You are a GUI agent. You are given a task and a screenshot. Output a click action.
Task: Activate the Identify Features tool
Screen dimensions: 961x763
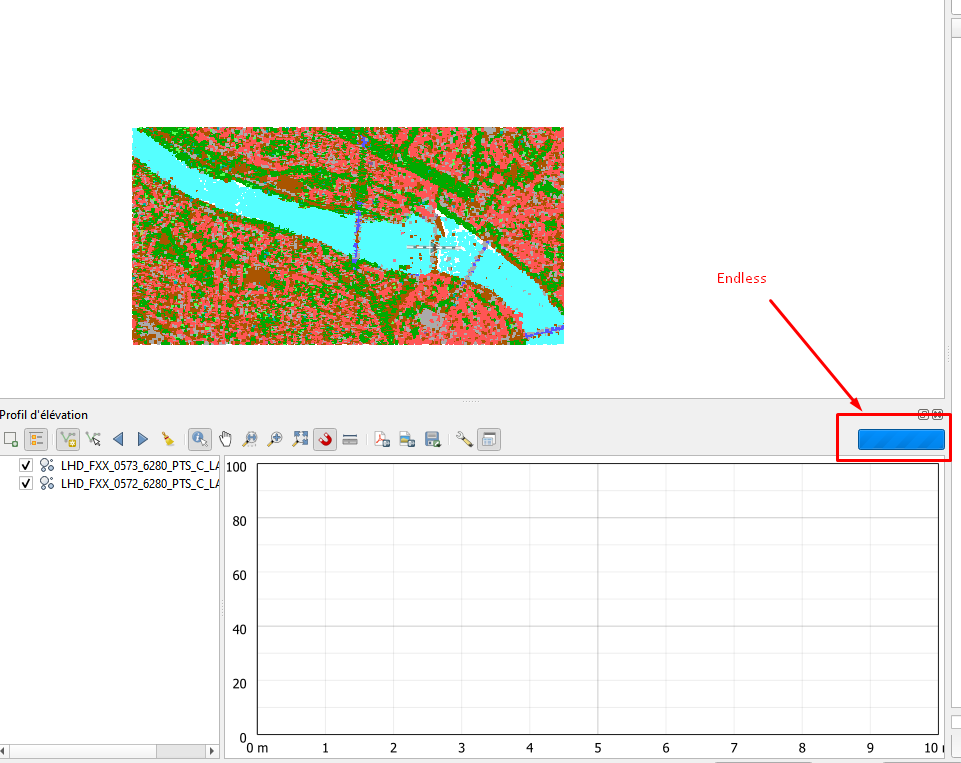(x=197, y=438)
